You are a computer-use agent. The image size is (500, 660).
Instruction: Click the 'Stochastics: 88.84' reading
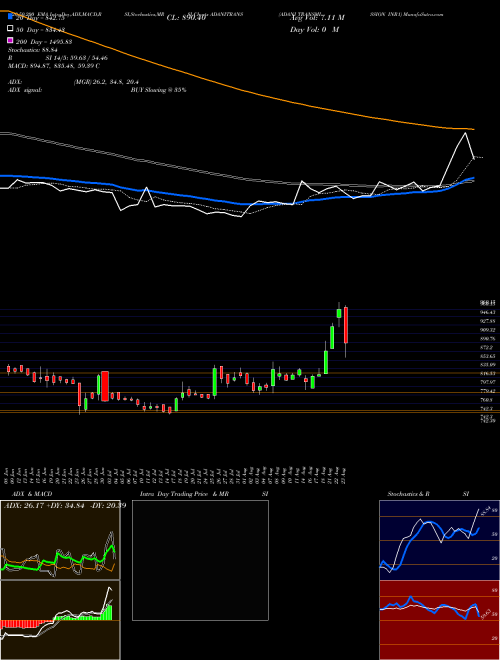tap(32, 50)
